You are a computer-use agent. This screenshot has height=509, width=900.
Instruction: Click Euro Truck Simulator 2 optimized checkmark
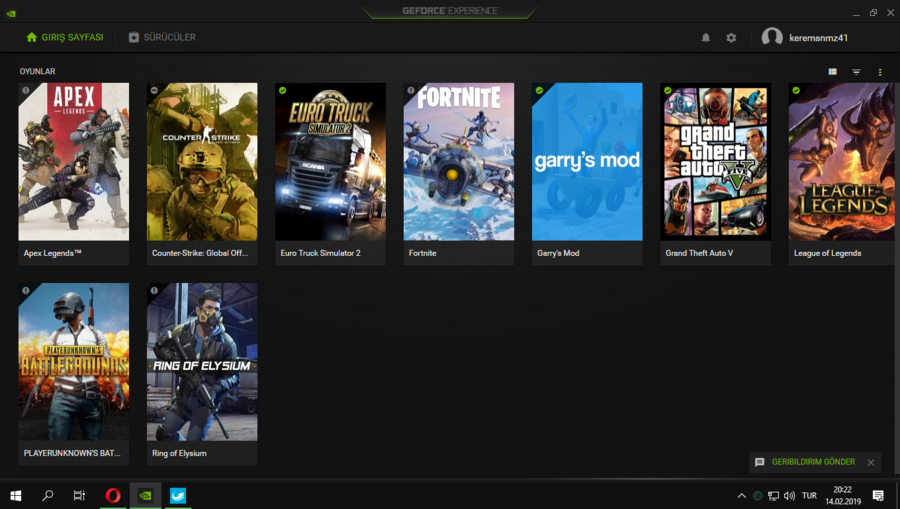282,91
